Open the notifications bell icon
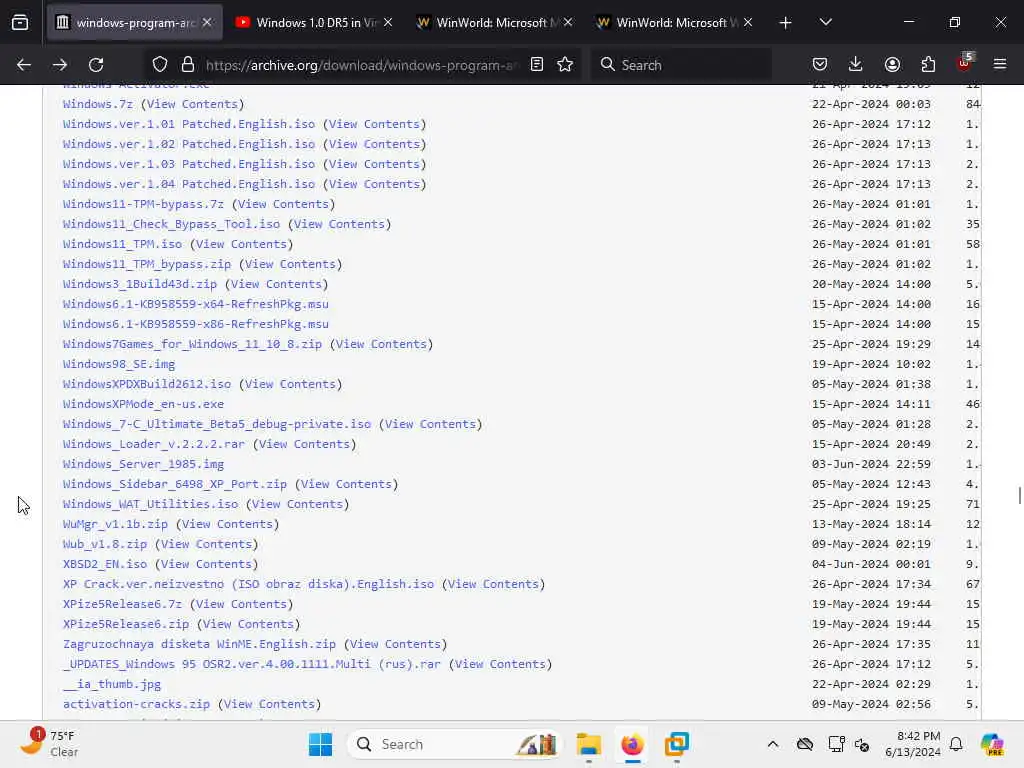This screenshot has width=1024, height=768. click(956, 744)
